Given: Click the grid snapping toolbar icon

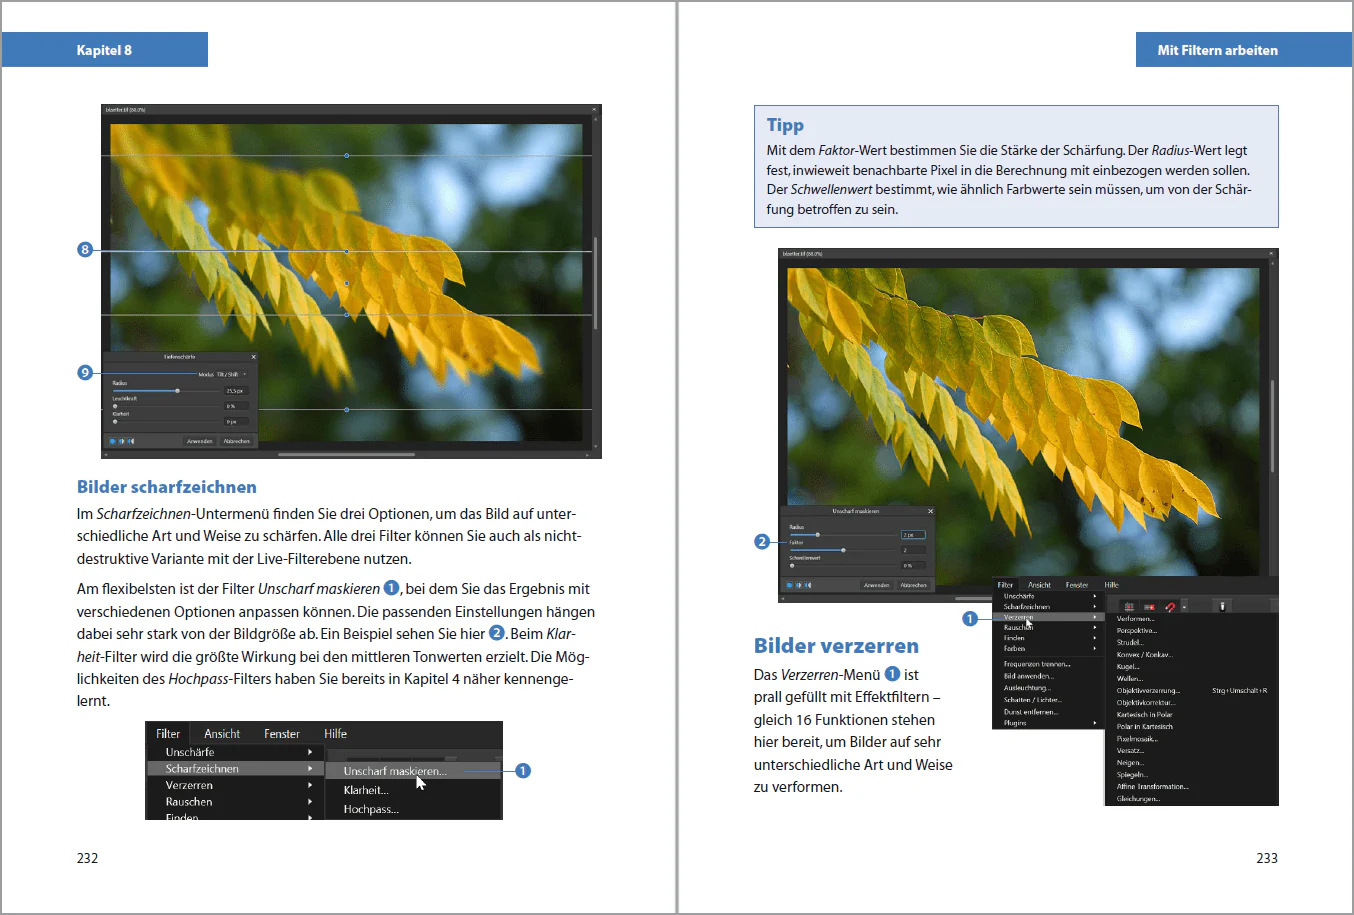Looking at the screenshot, I should 1129,607.
